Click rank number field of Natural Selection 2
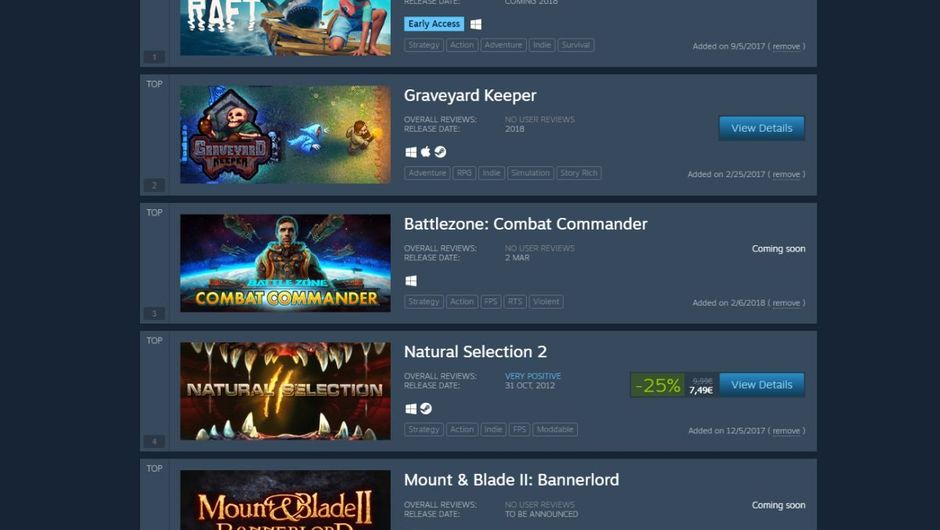 pos(154,442)
